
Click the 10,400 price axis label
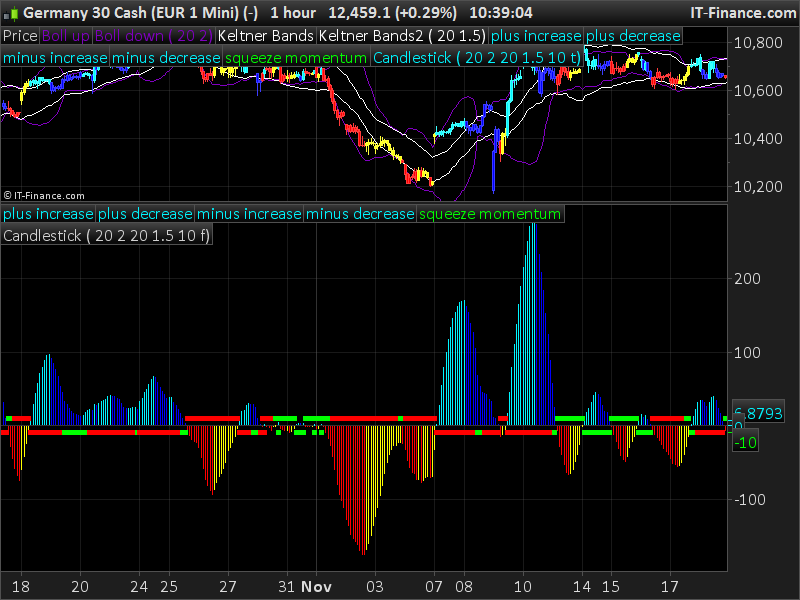(758, 138)
